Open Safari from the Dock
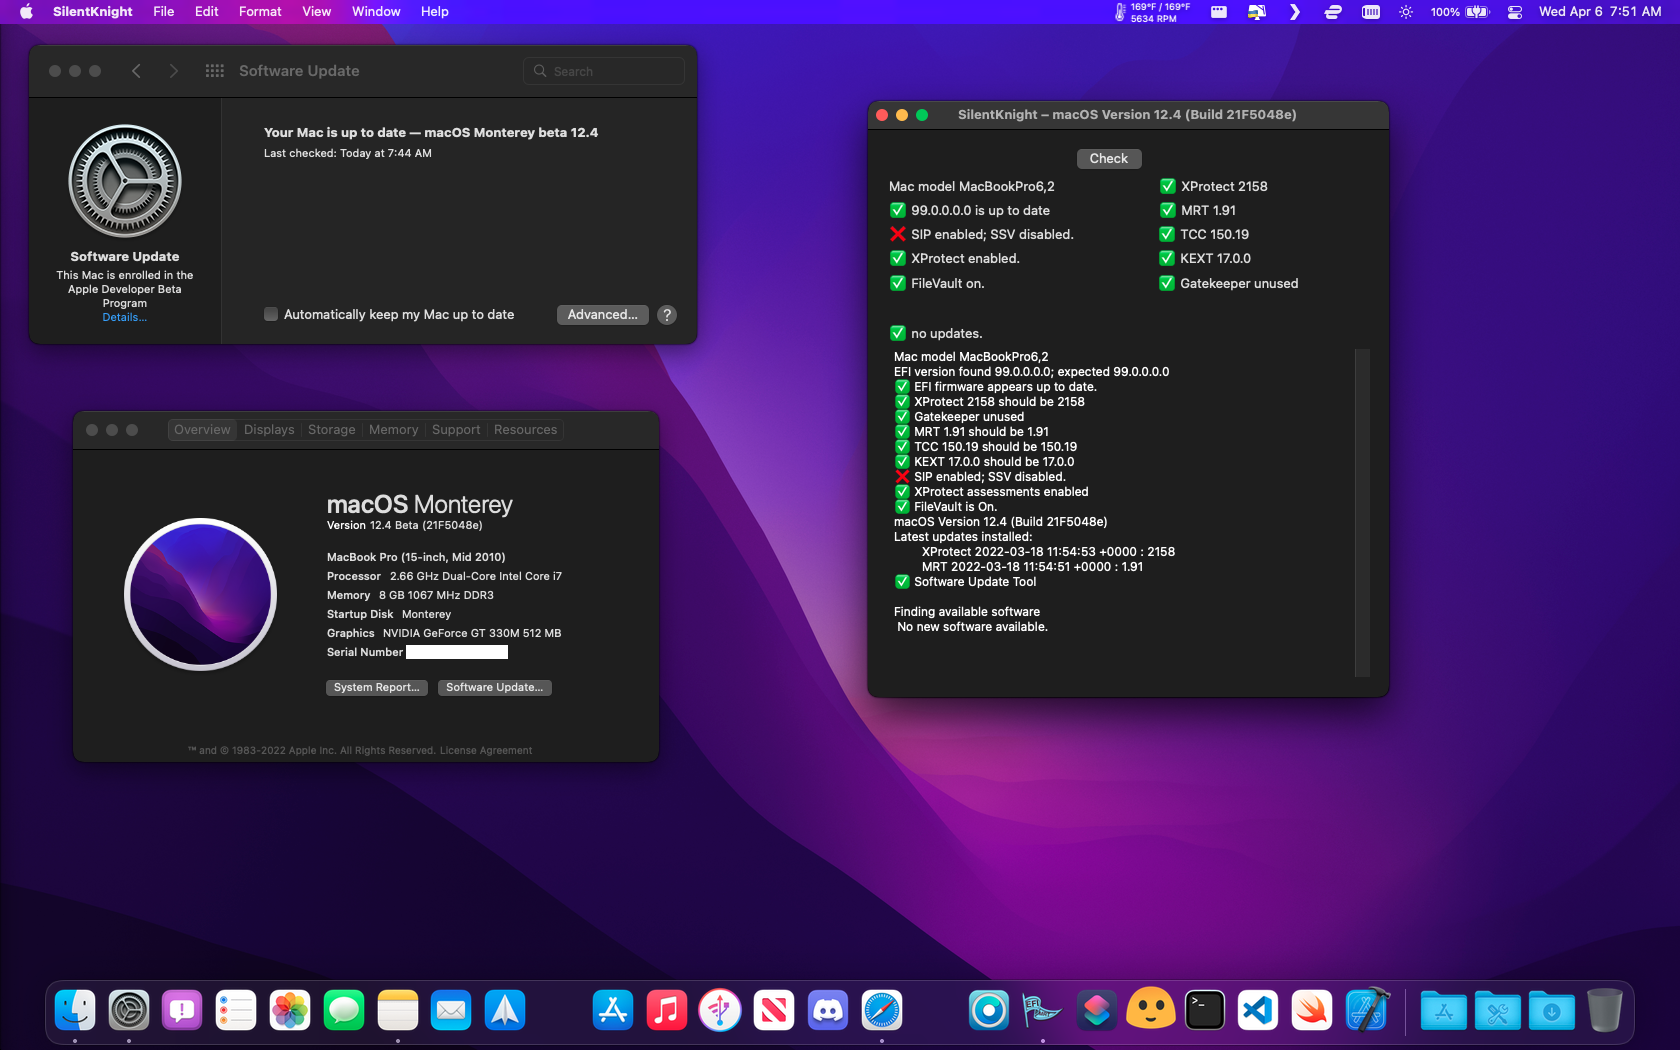Screen dimensions: 1680x1050 [x=882, y=1010]
